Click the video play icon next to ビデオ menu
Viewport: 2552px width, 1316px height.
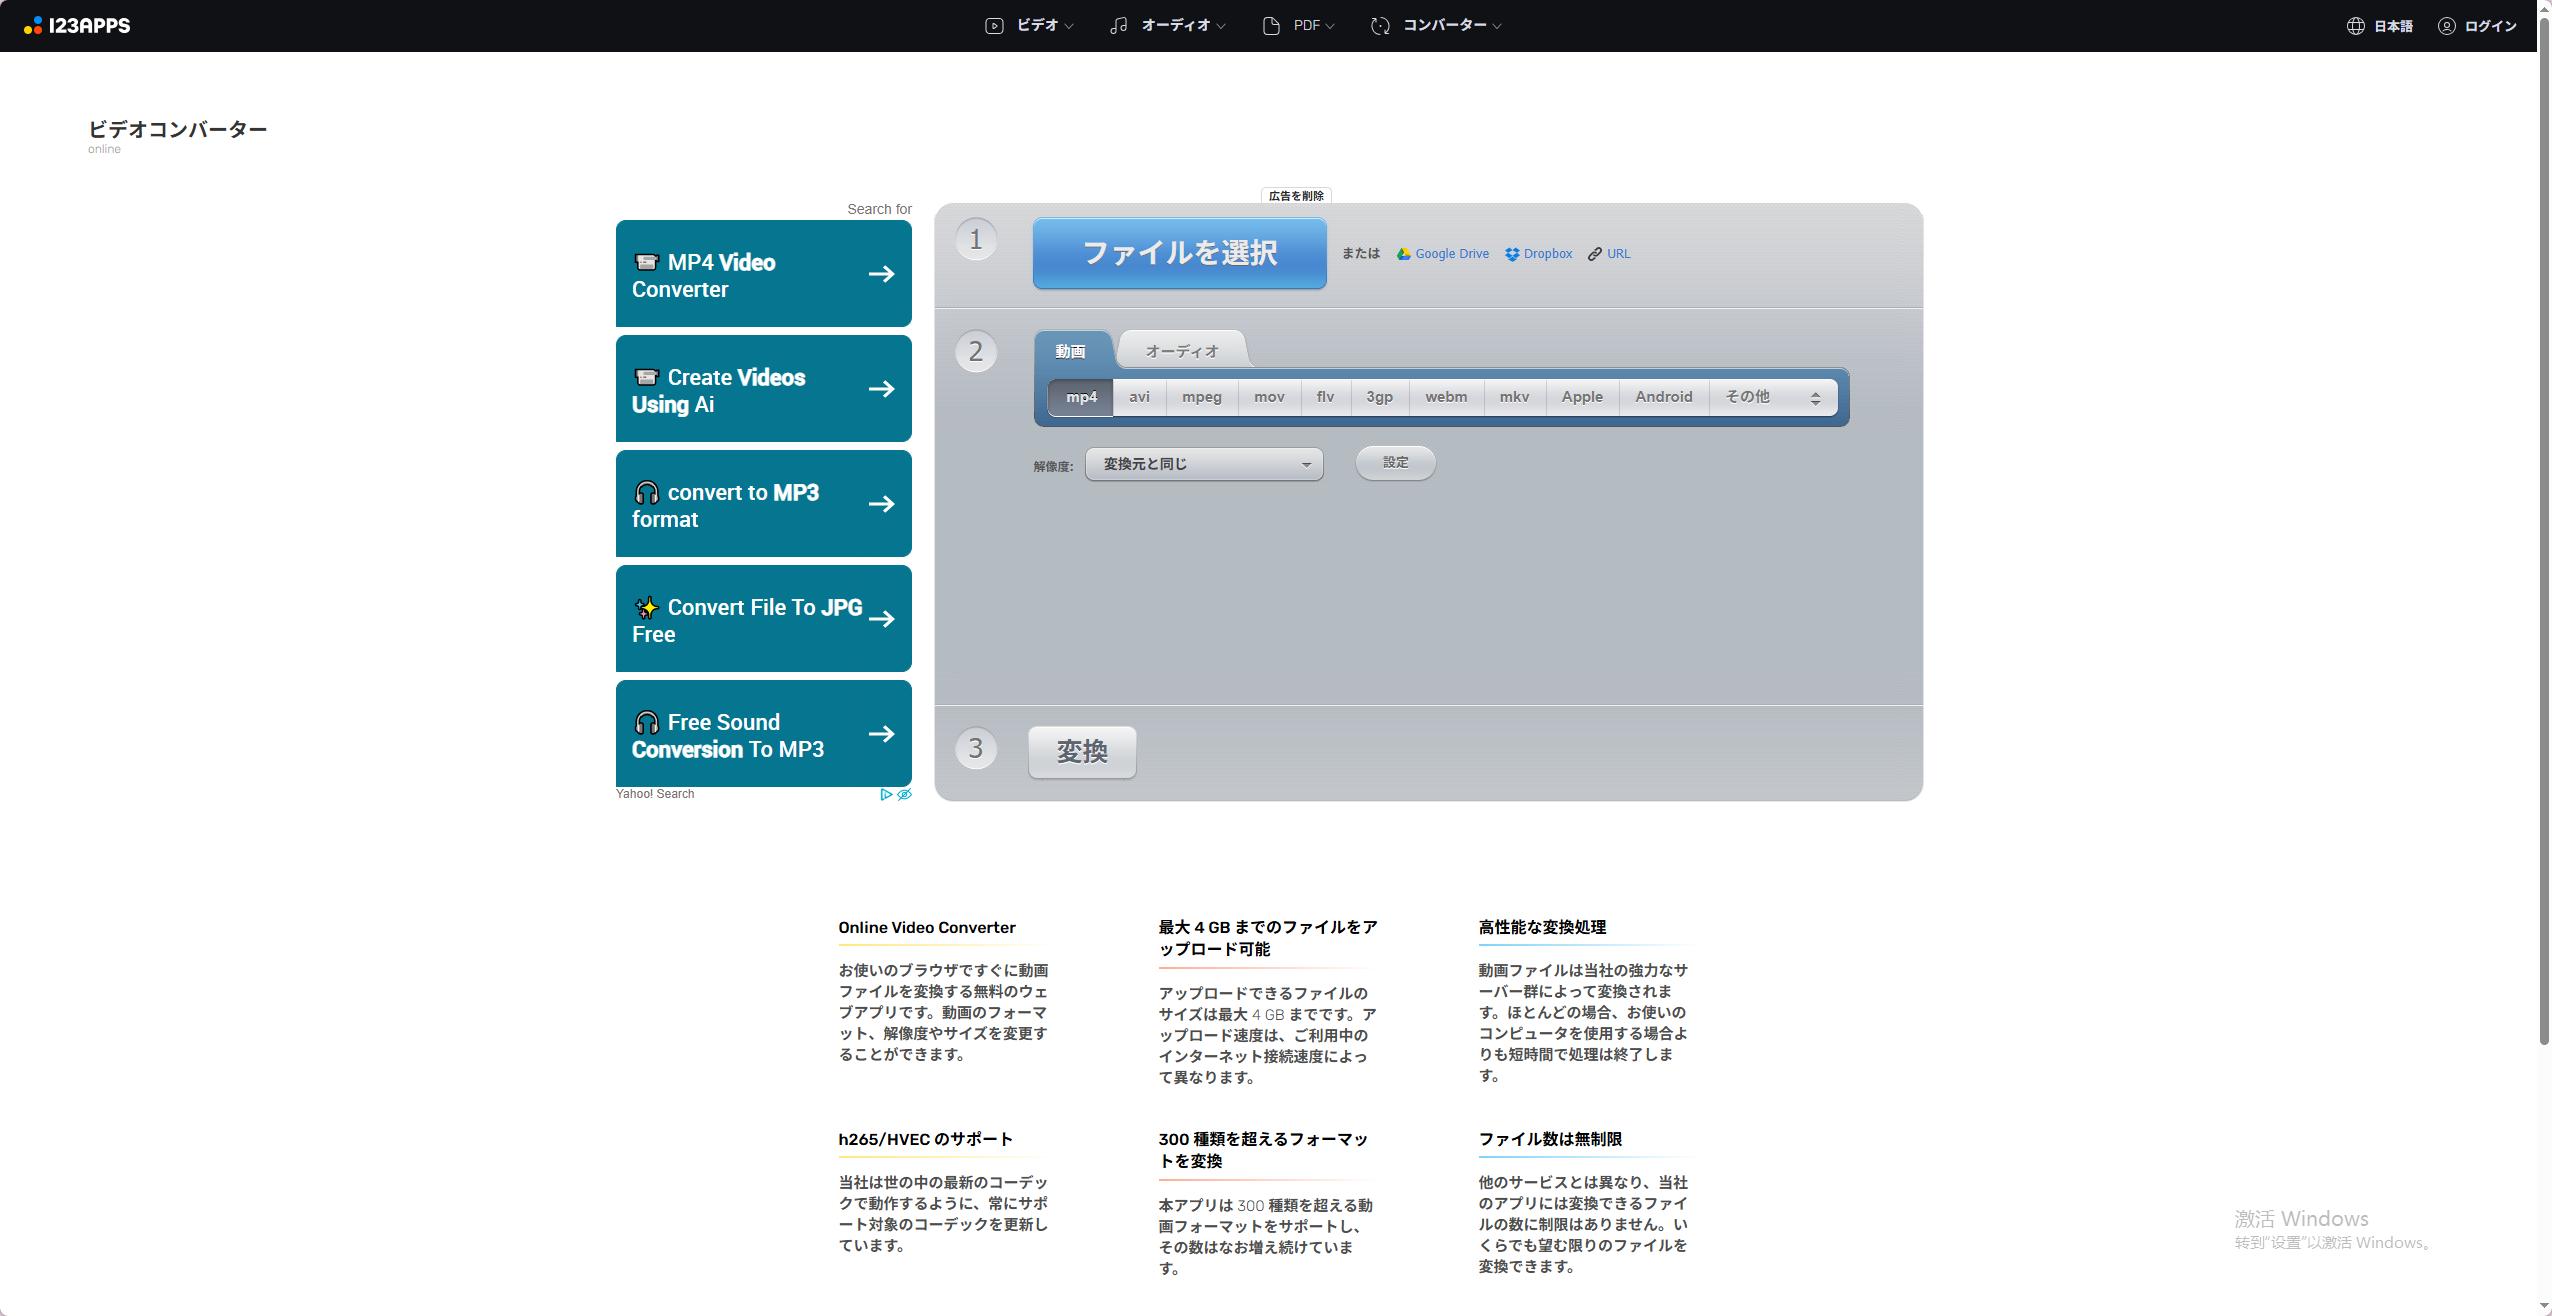pyautogui.click(x=992, y=25)
